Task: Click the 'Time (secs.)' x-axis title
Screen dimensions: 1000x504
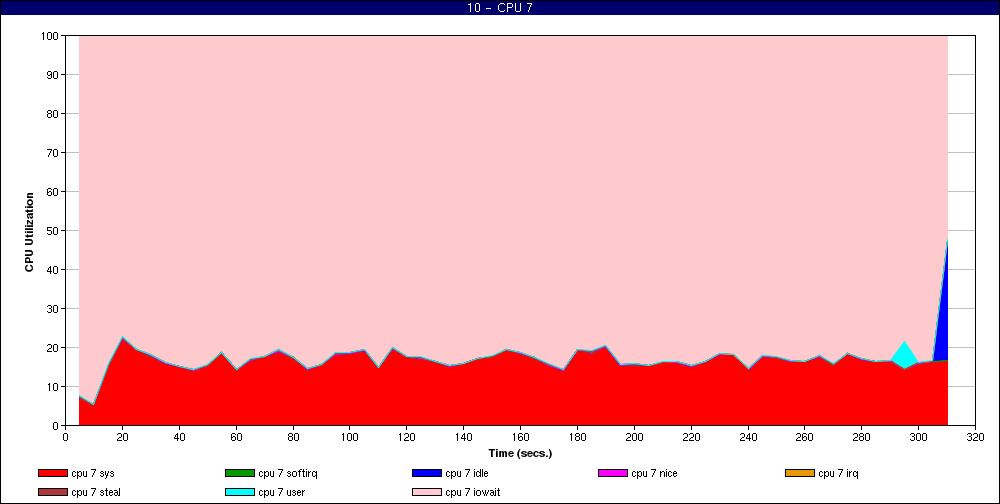Action: pos(520,454)
